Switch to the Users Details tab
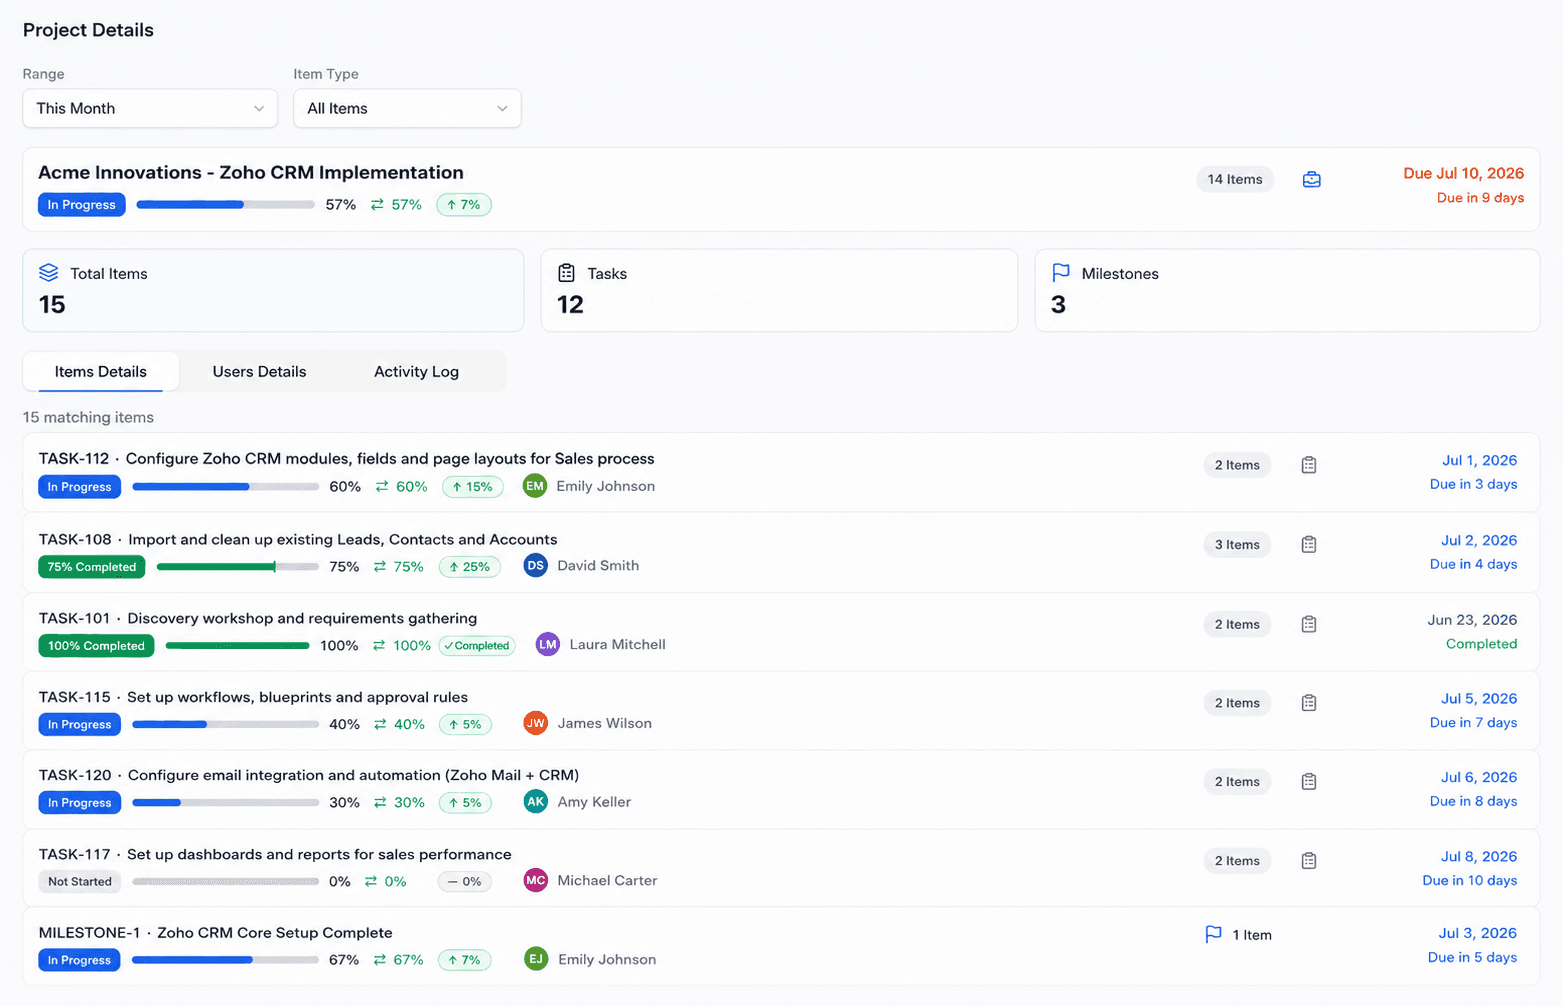 click(x=259, y=372)
